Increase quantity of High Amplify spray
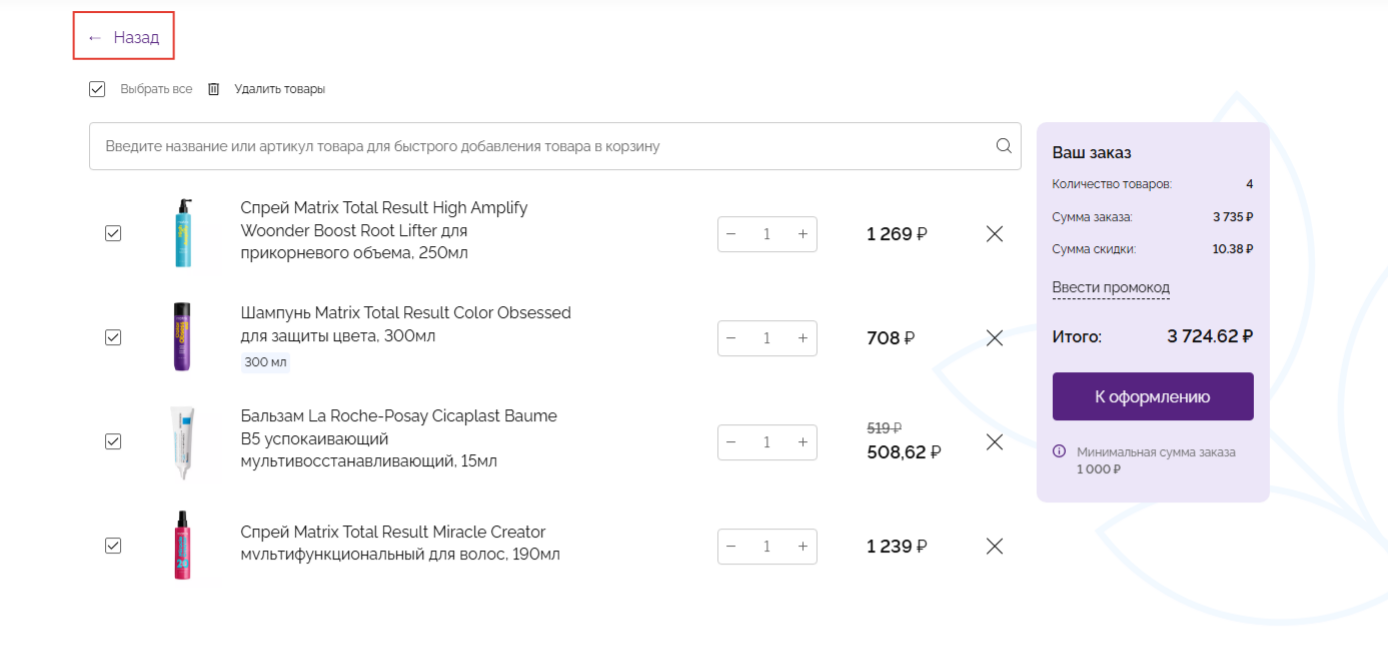 point(802,234)
